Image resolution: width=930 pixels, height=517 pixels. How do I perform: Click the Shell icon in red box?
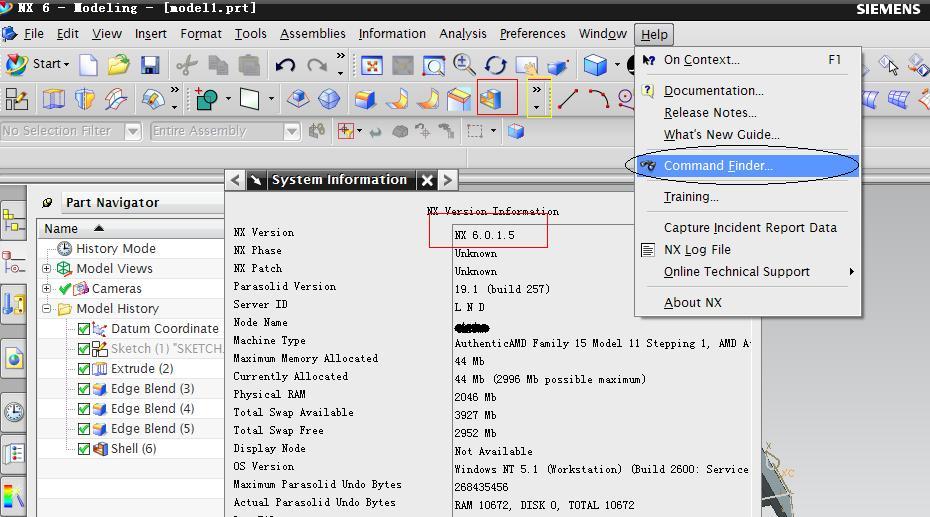tap(491, 98)
